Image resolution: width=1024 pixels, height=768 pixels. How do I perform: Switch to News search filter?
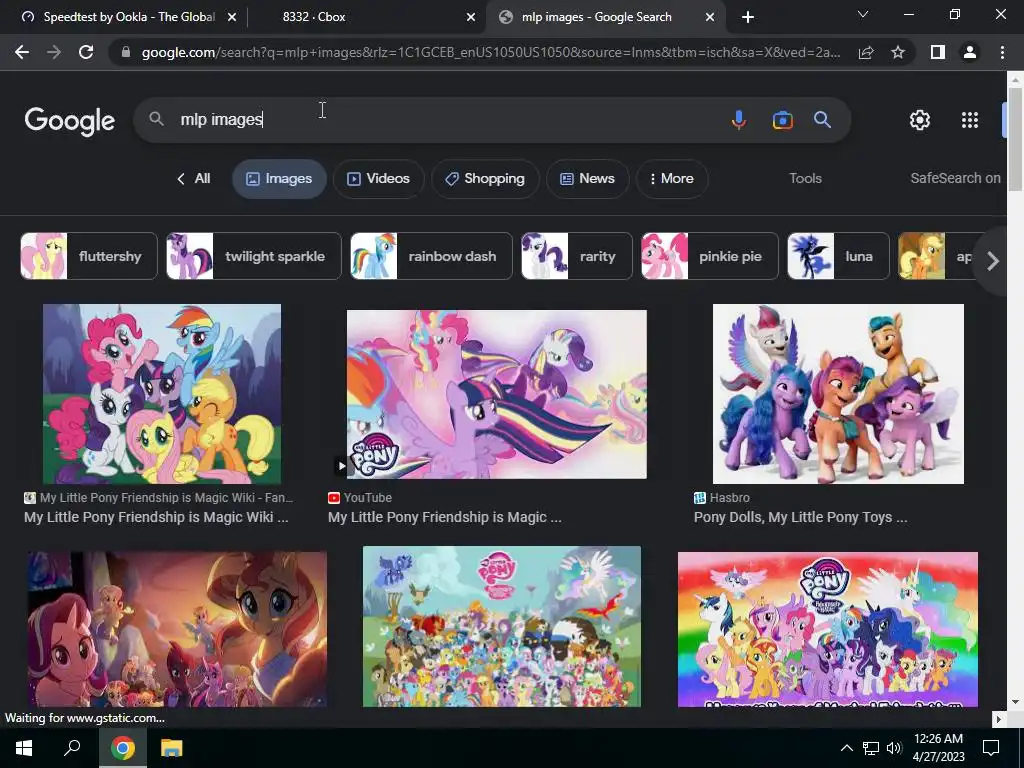pyautogui.click(x=588, y=178)
